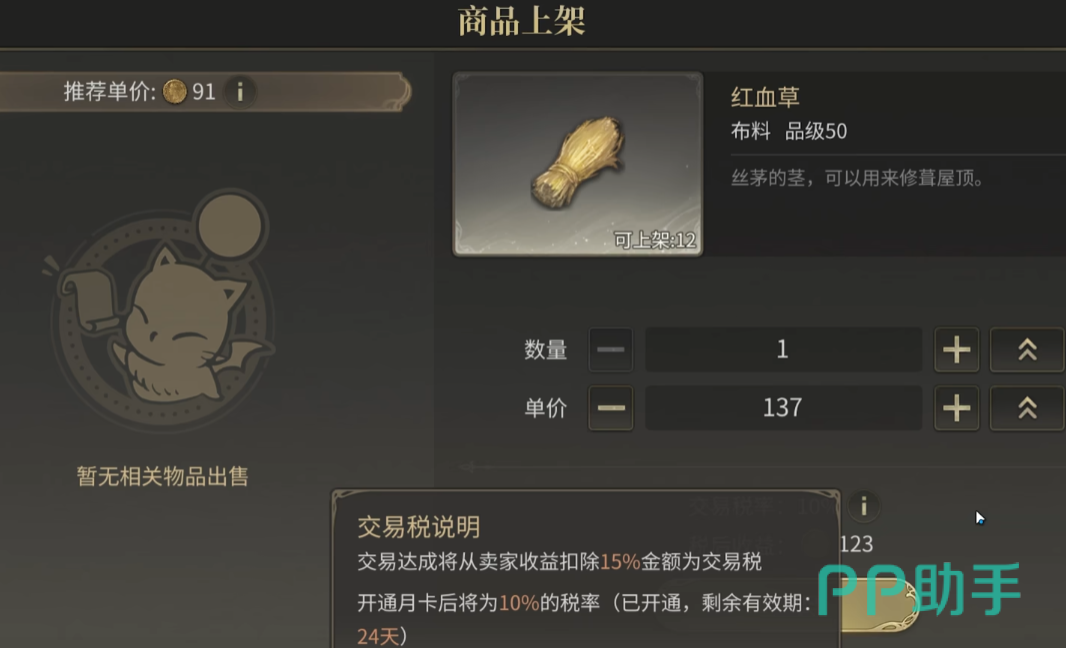
Task: Click the 红血草 item name
Action: coord(765,97)
